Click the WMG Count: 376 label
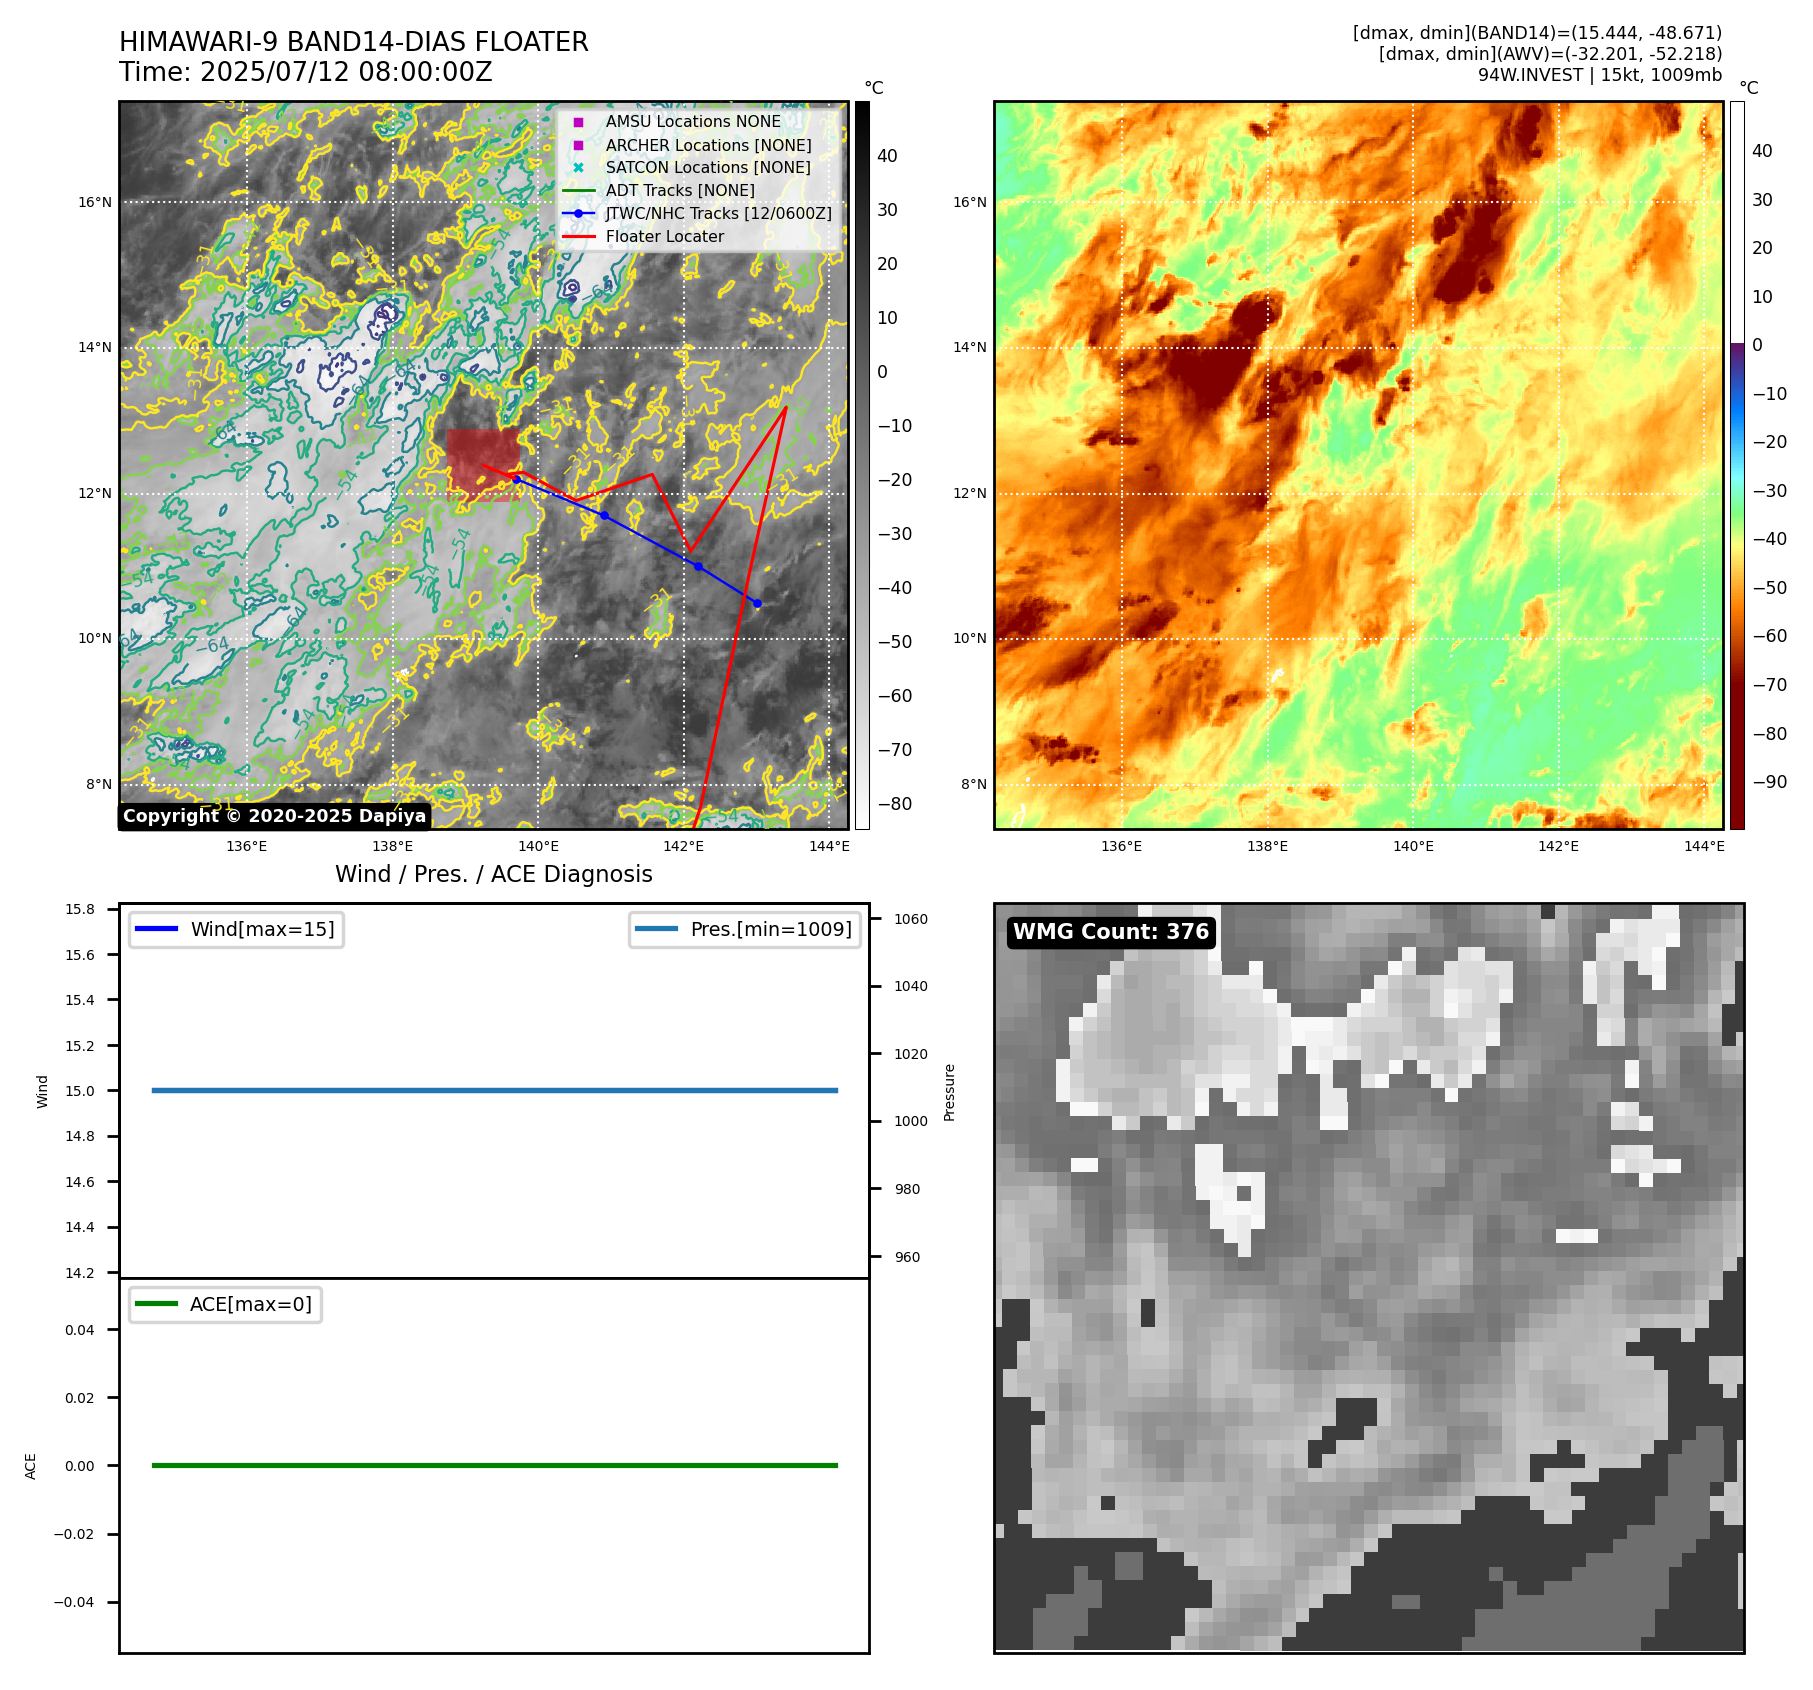The width and height of the screenshot is (1813, 1690). tap(1111, 932)
